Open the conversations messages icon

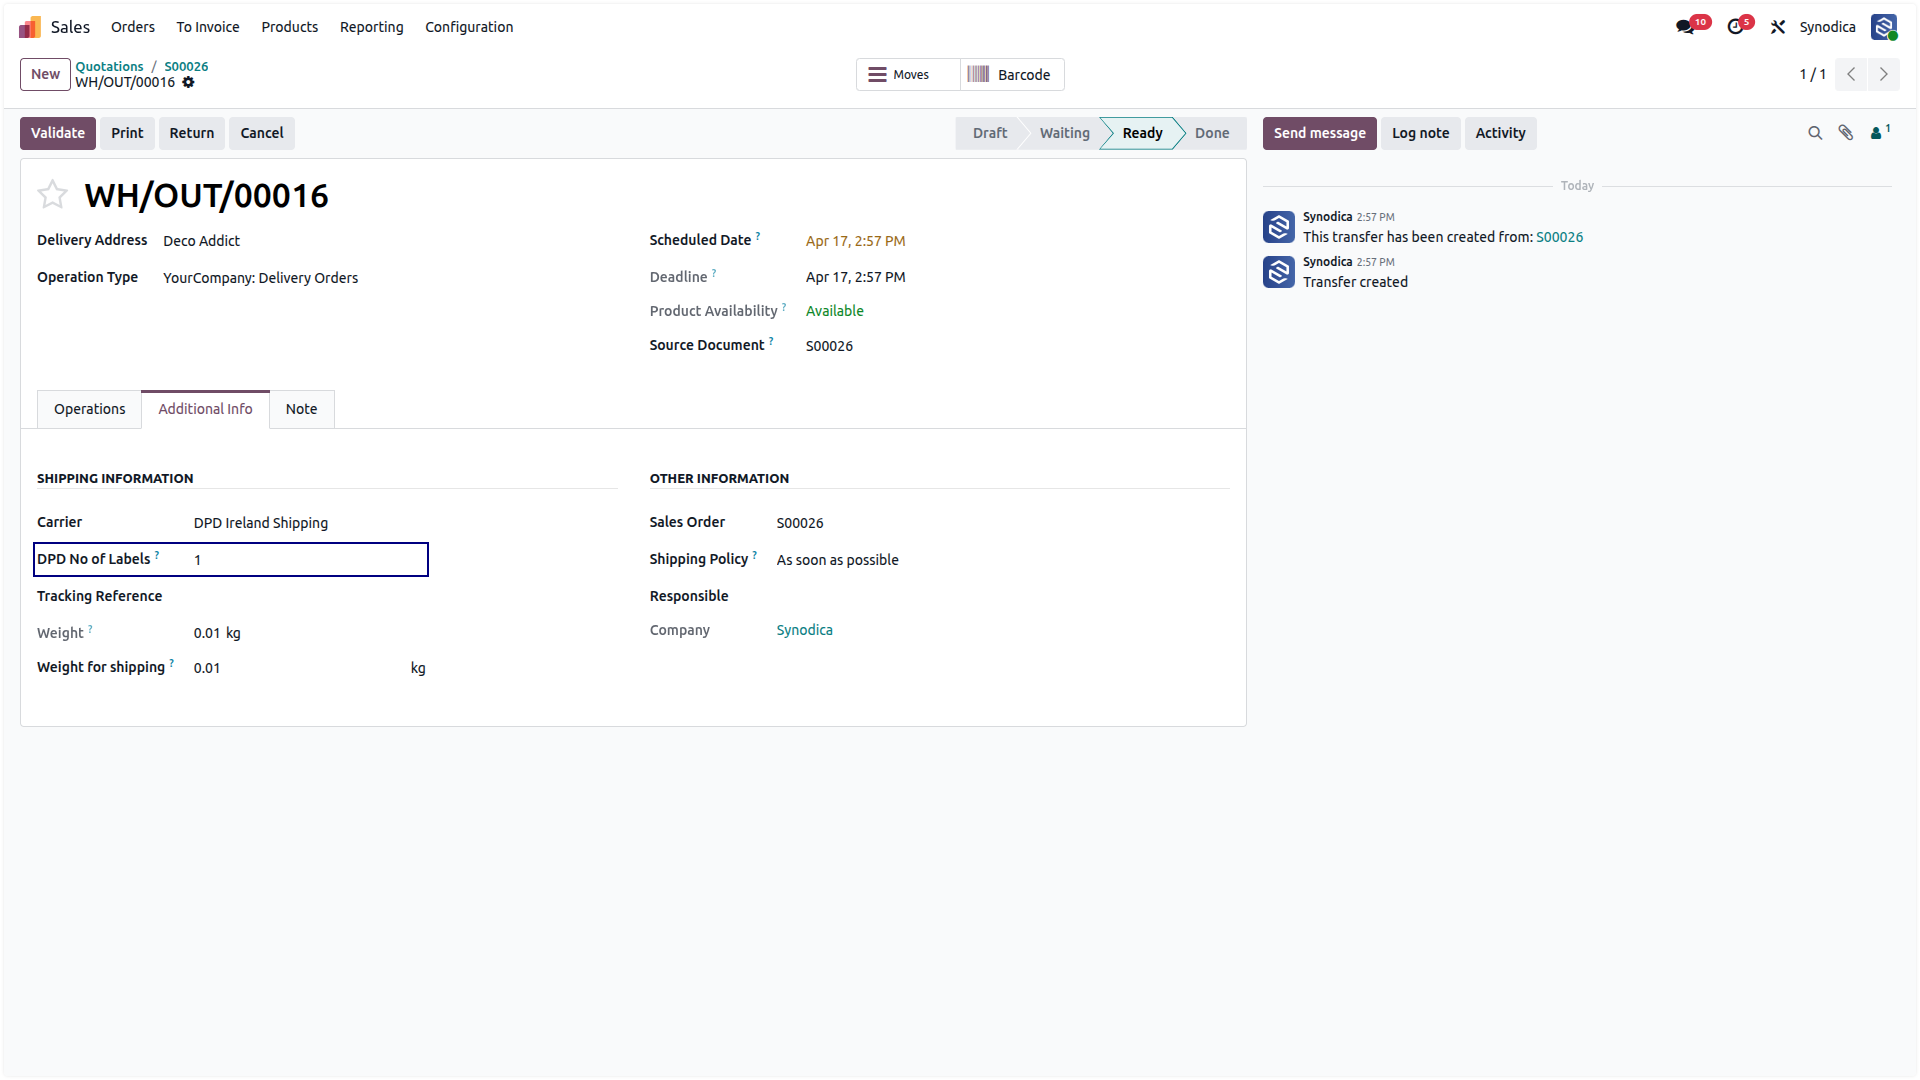coord(1686,27)
